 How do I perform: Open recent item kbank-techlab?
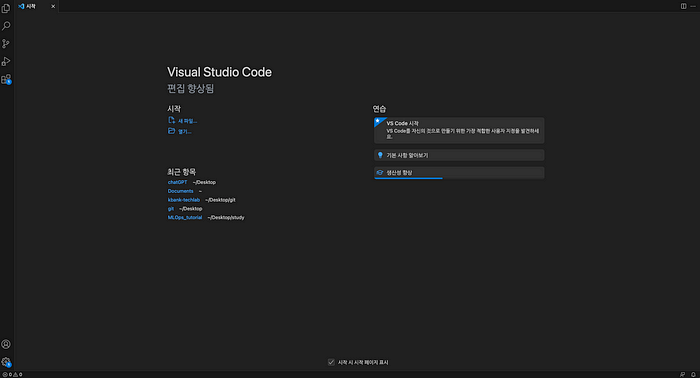coord(183,200)
